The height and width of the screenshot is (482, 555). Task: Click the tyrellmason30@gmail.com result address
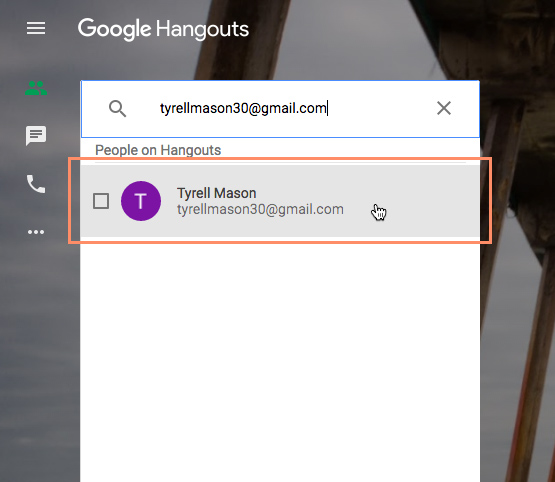260,209
